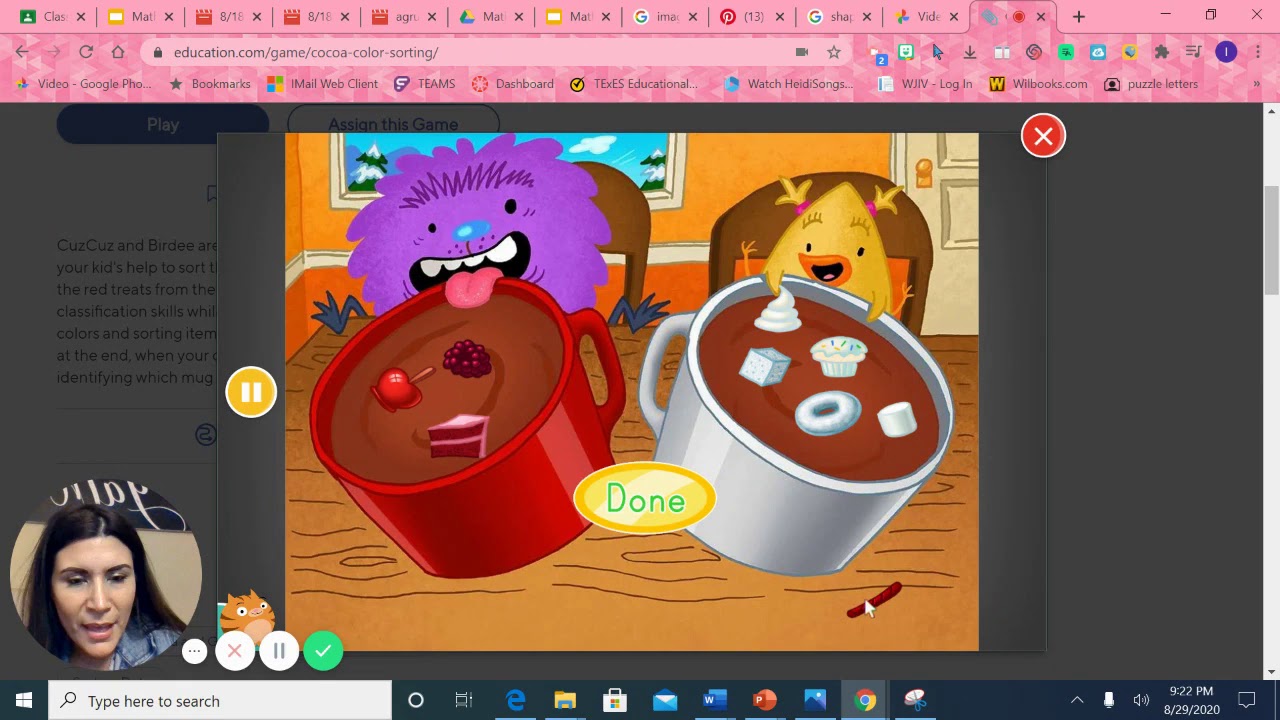
Task: Open Task View from the taskbar
Action: point(464,700)
